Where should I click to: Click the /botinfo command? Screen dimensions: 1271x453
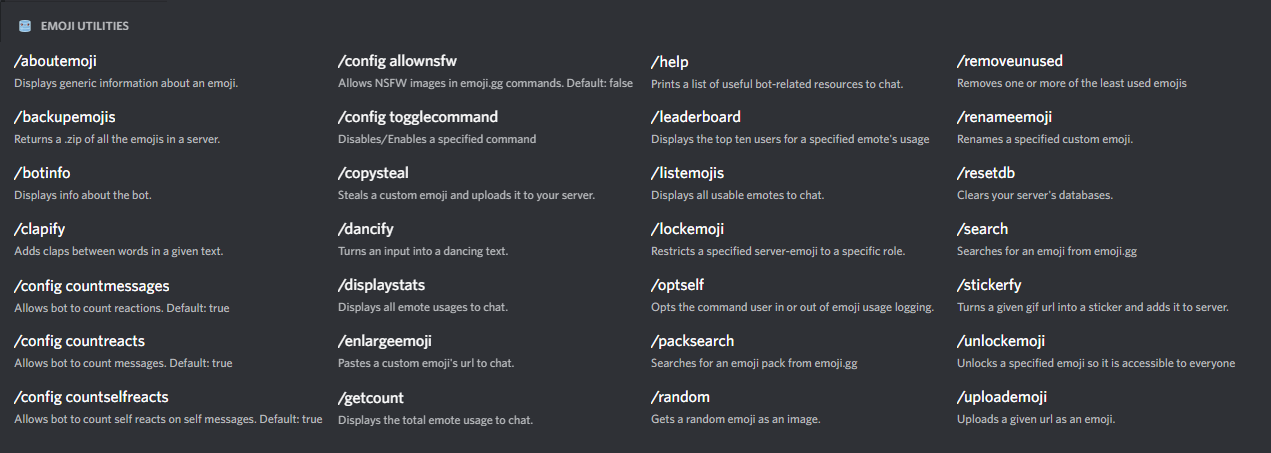[x=42, y=174]
